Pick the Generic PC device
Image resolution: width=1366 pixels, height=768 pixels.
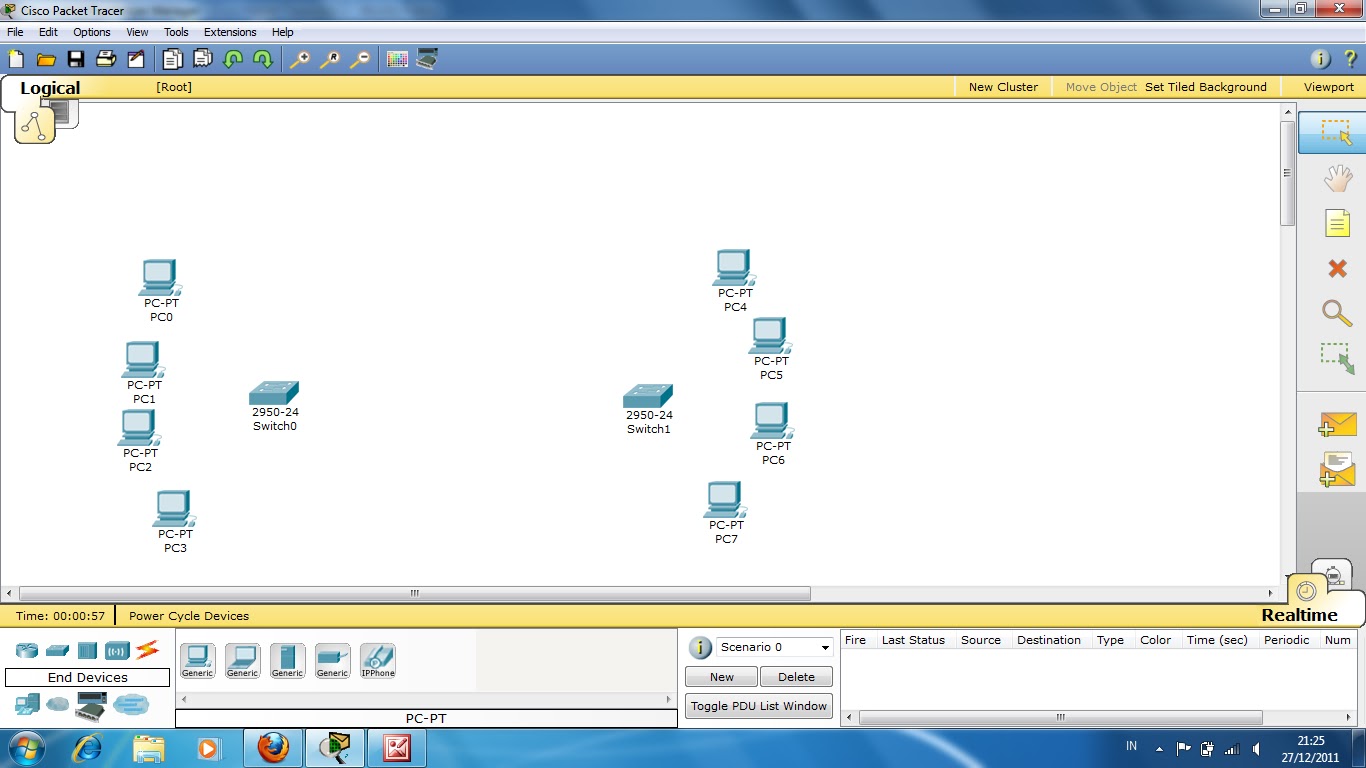coord(197,661)
